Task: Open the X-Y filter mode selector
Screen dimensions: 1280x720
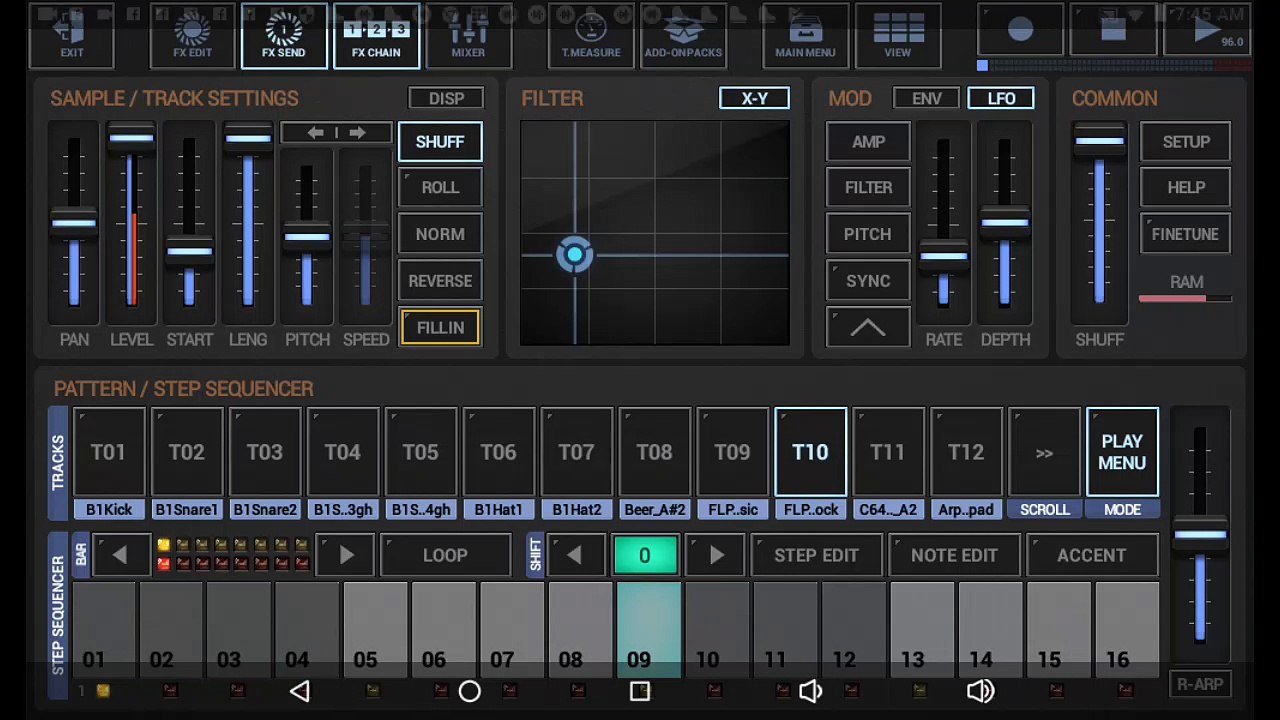Action: [x=754, y=99]
